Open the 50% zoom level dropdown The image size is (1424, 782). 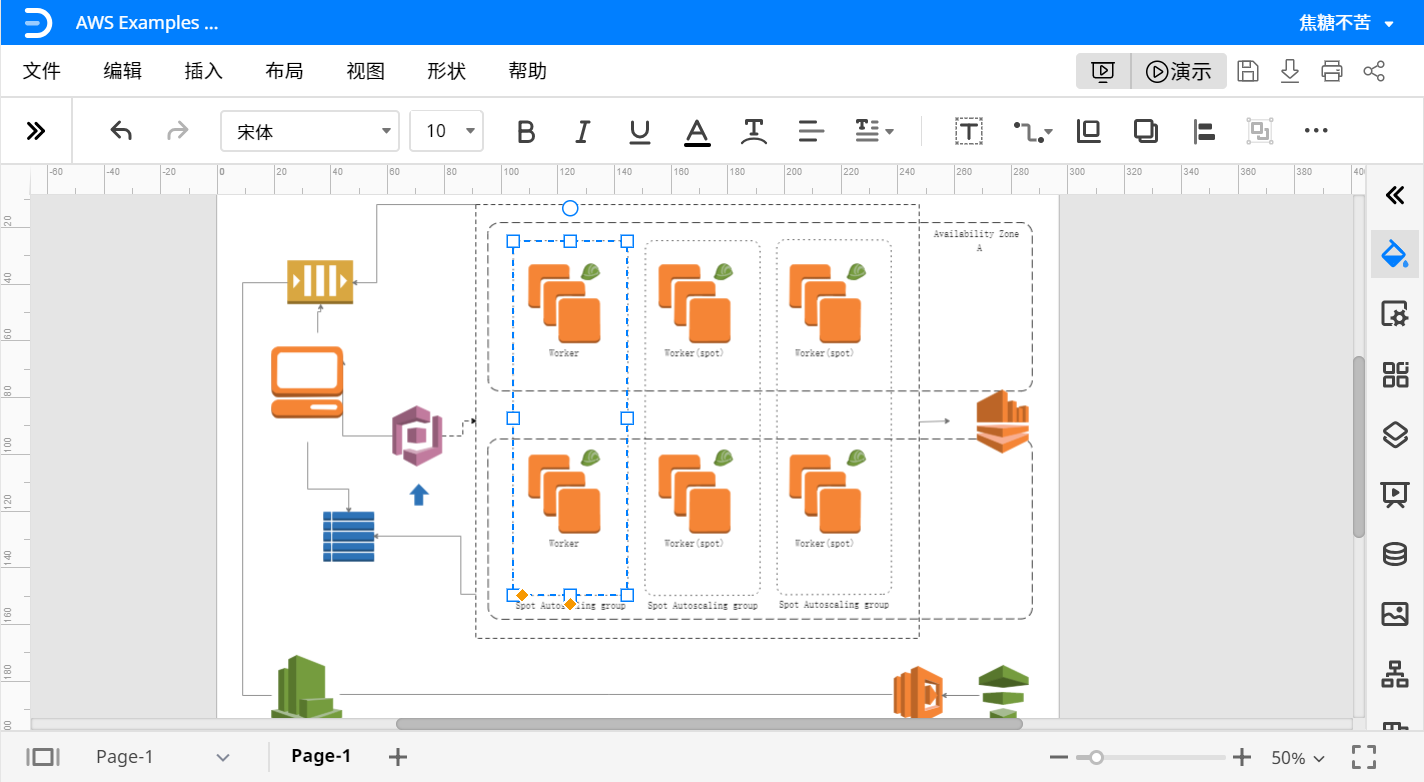[x=1298, y=758]
